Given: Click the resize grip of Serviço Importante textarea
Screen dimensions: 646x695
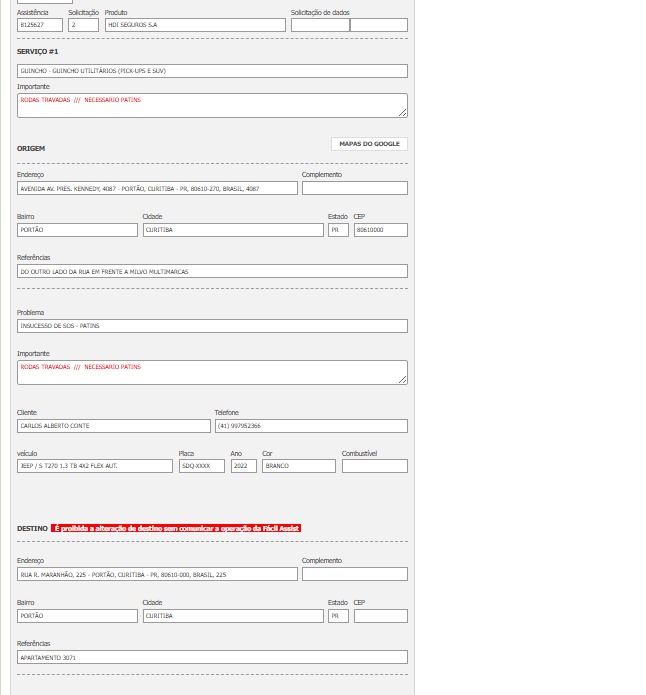Looking at the screenshot, I should (x=403, y=113).
